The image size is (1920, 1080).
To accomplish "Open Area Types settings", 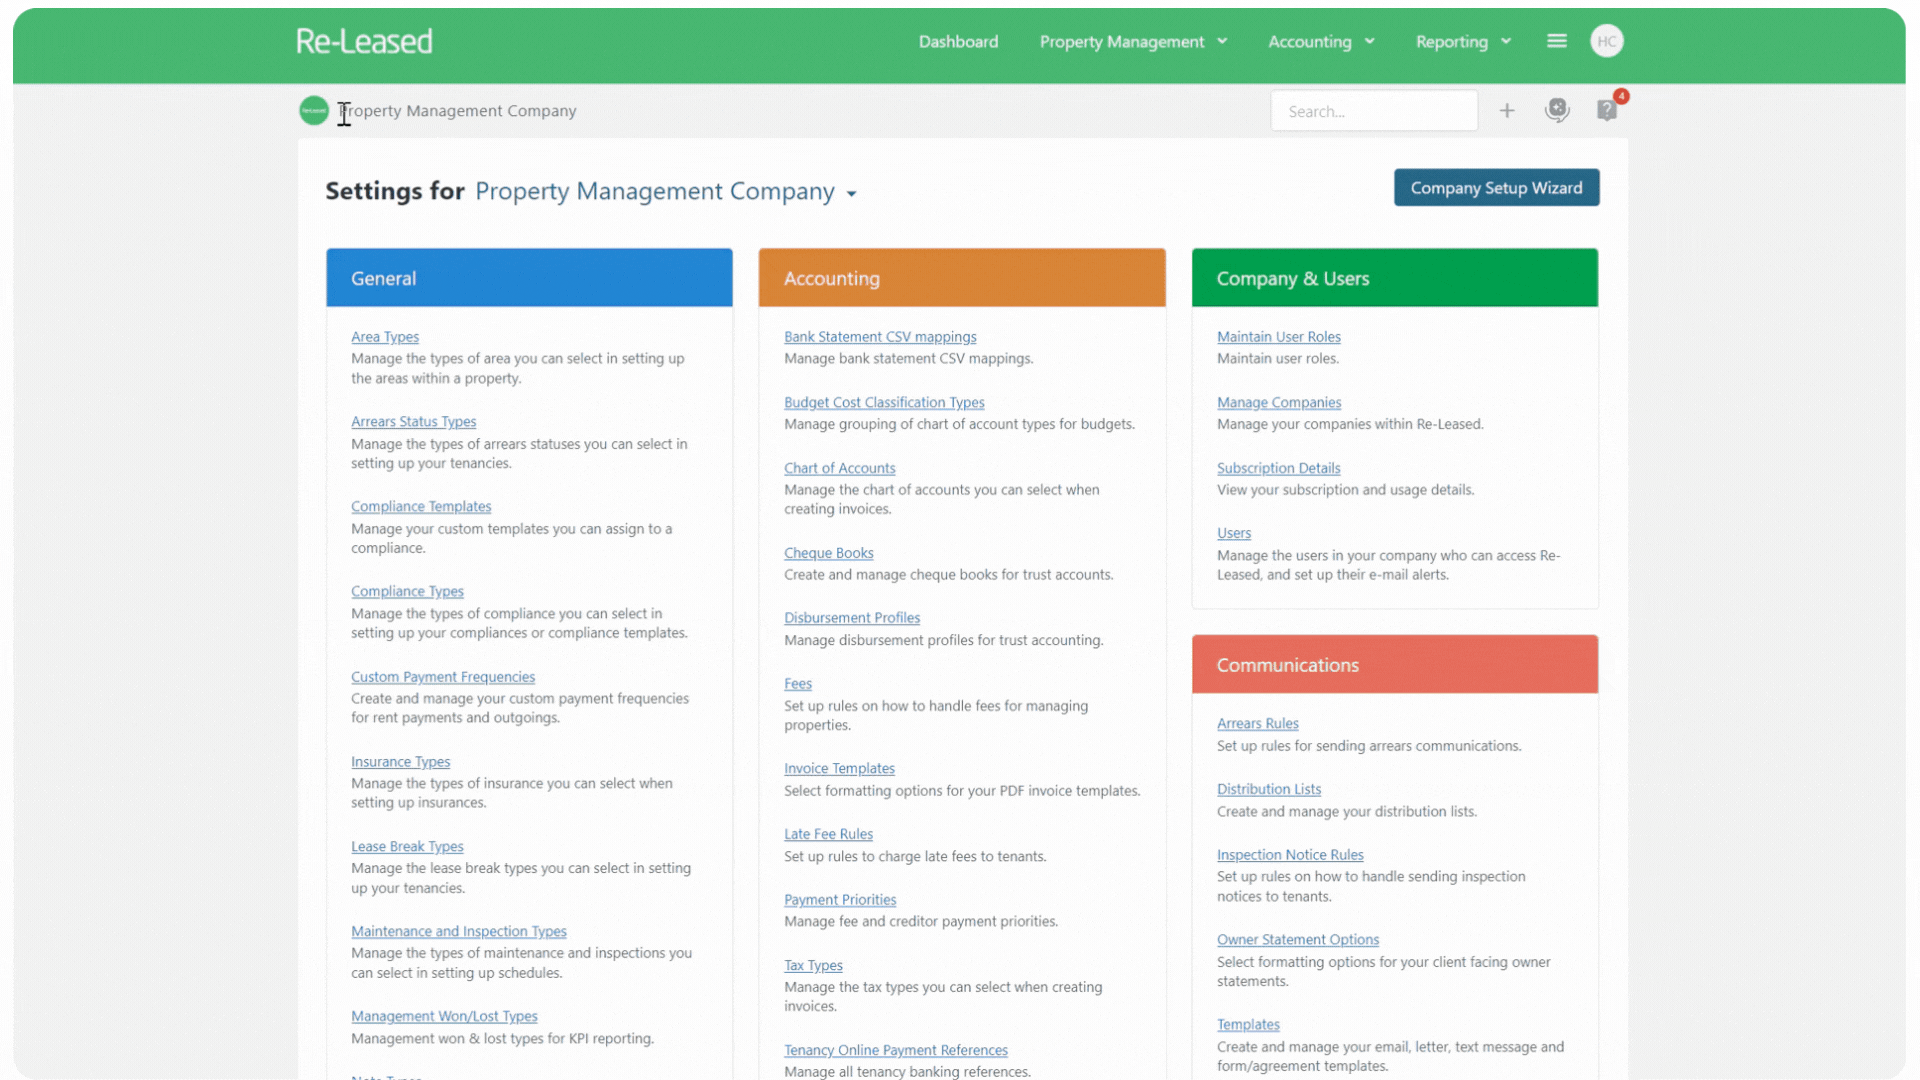I will click(x=384, y=337).
